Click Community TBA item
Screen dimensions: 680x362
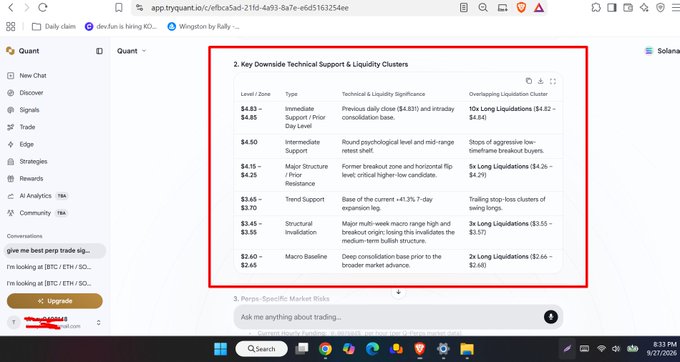37,213
